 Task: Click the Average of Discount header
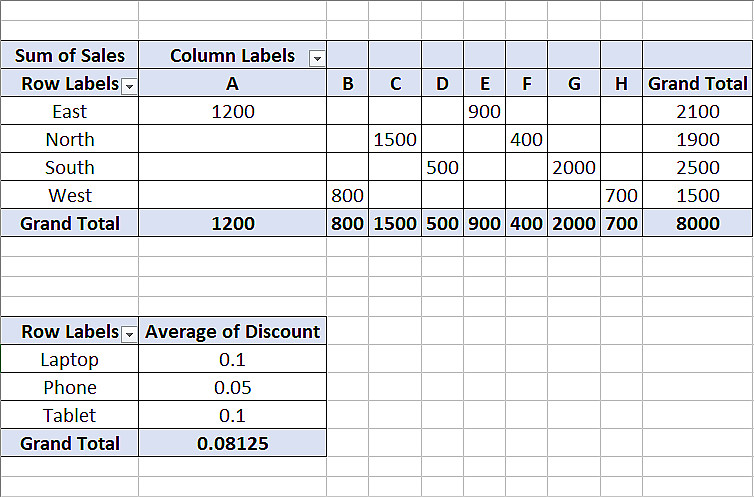coord(233,332)
